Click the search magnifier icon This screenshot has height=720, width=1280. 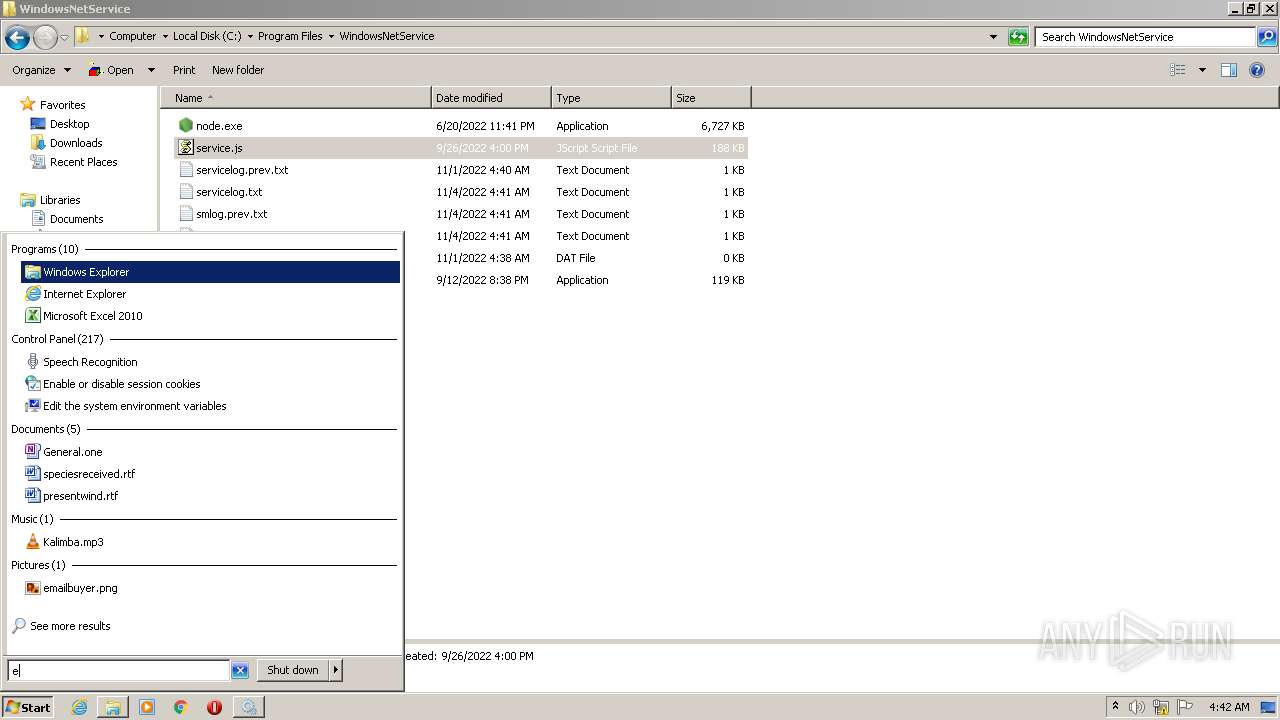point(1267,37)
